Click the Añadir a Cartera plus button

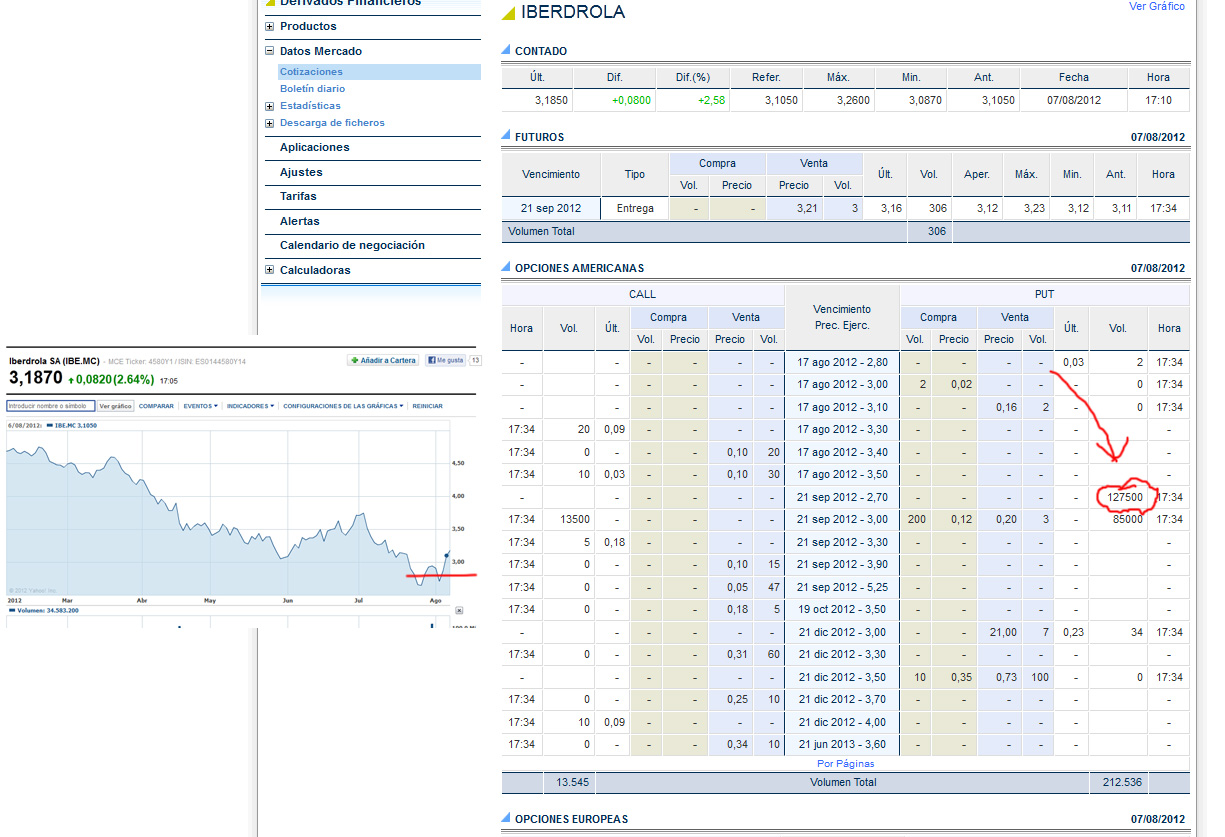click(382, 360)
